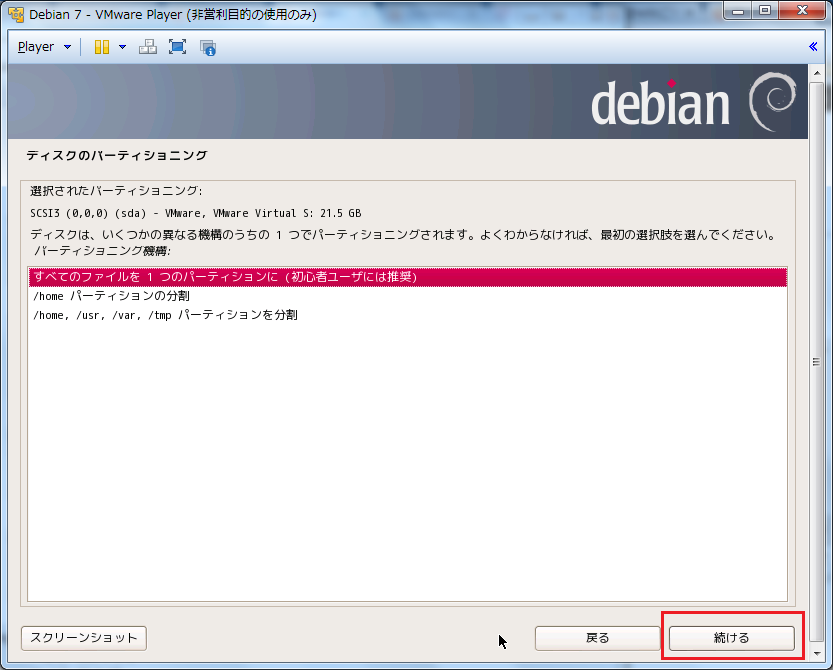Click the vertical scrollbar thumb

point(816,362)
